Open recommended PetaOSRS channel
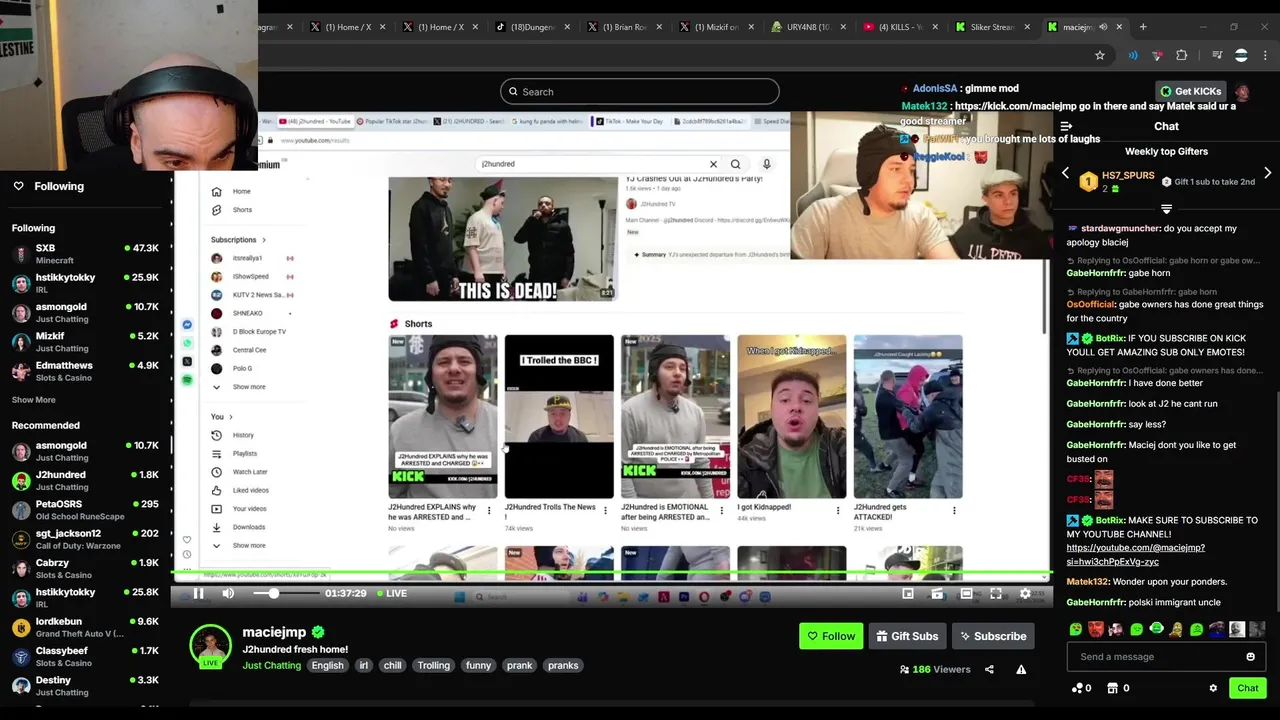Image resolution: width=1280 pixels, height=720 pixels. coord(85,510)
